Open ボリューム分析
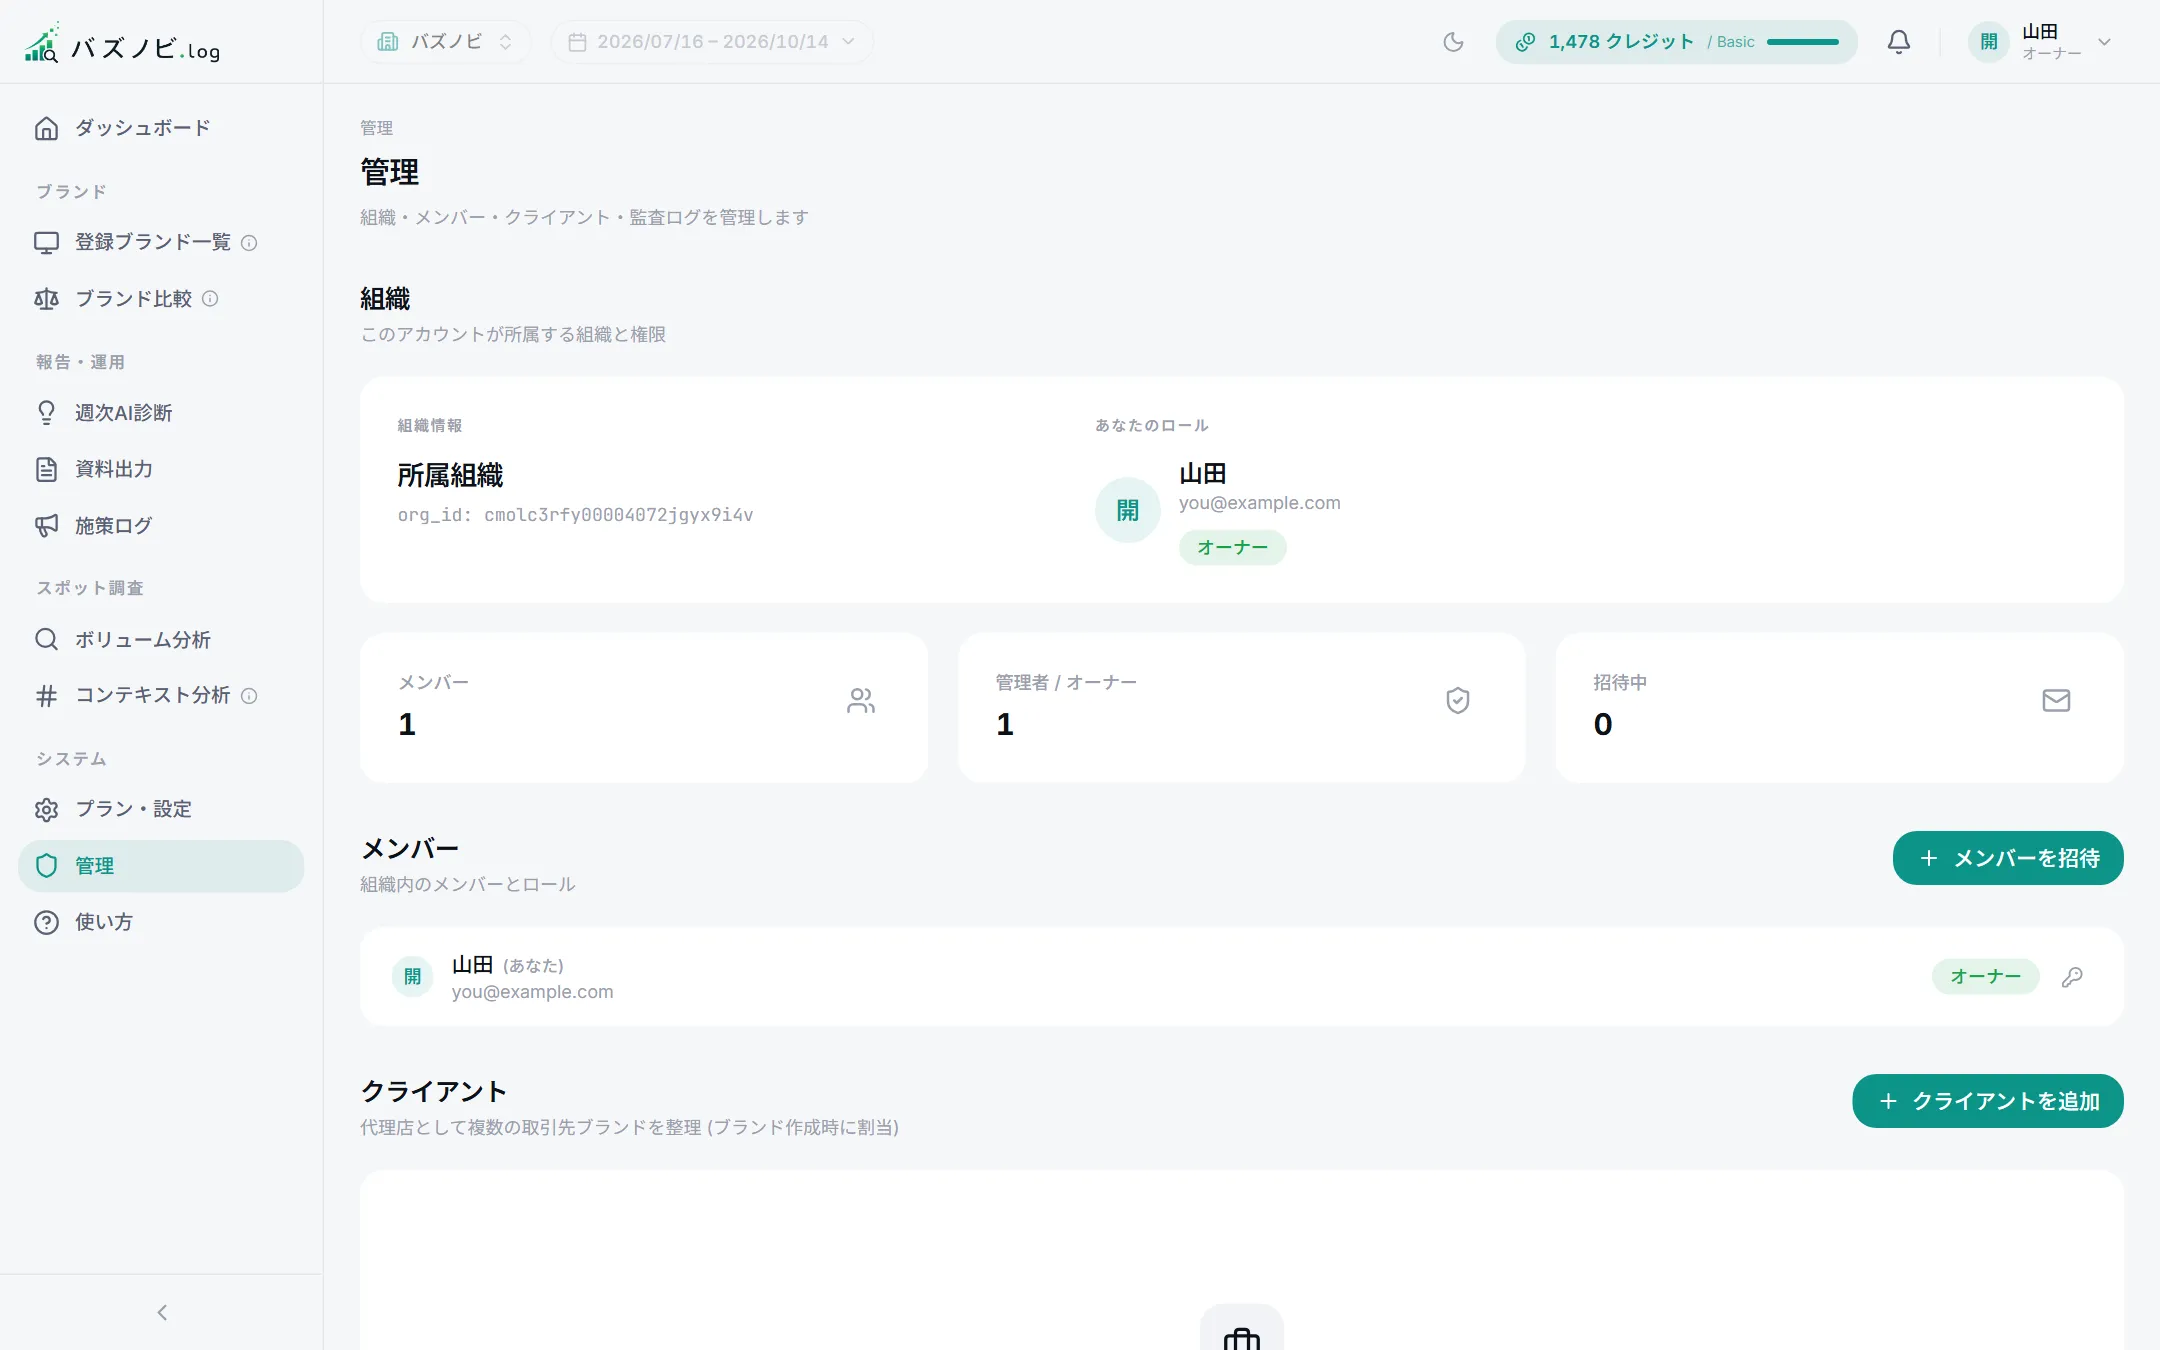 (161, 639)
